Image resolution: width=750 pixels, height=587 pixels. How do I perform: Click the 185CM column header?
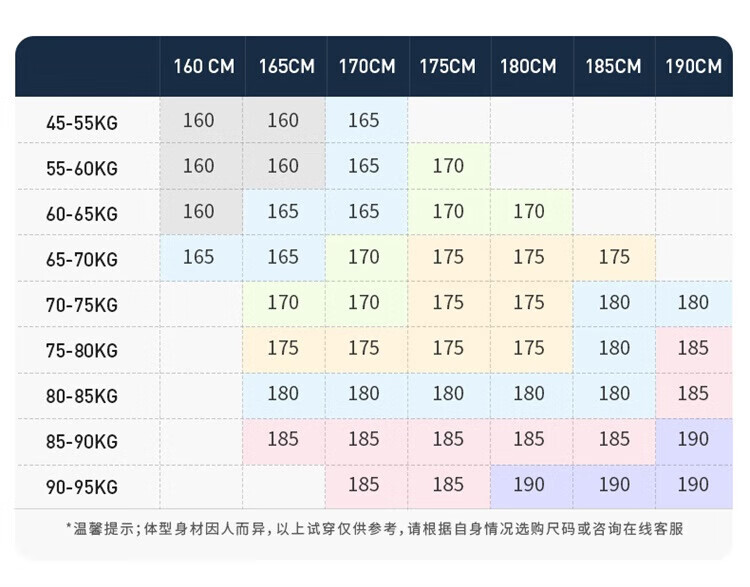613,66
